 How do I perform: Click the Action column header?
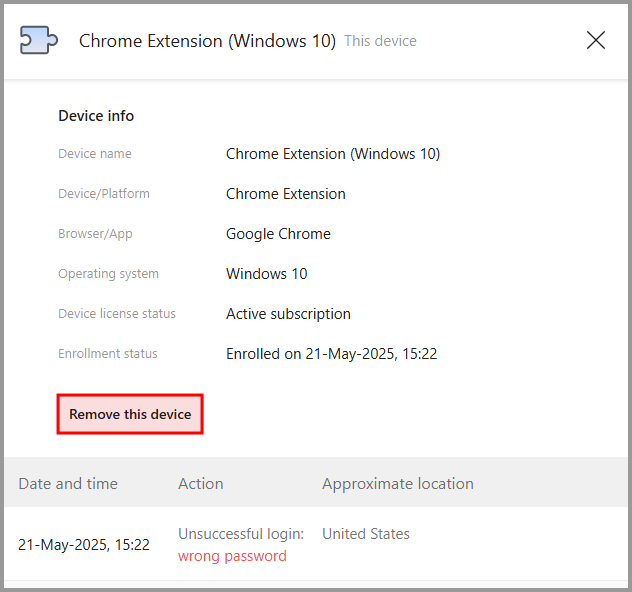tap(200, 483)
